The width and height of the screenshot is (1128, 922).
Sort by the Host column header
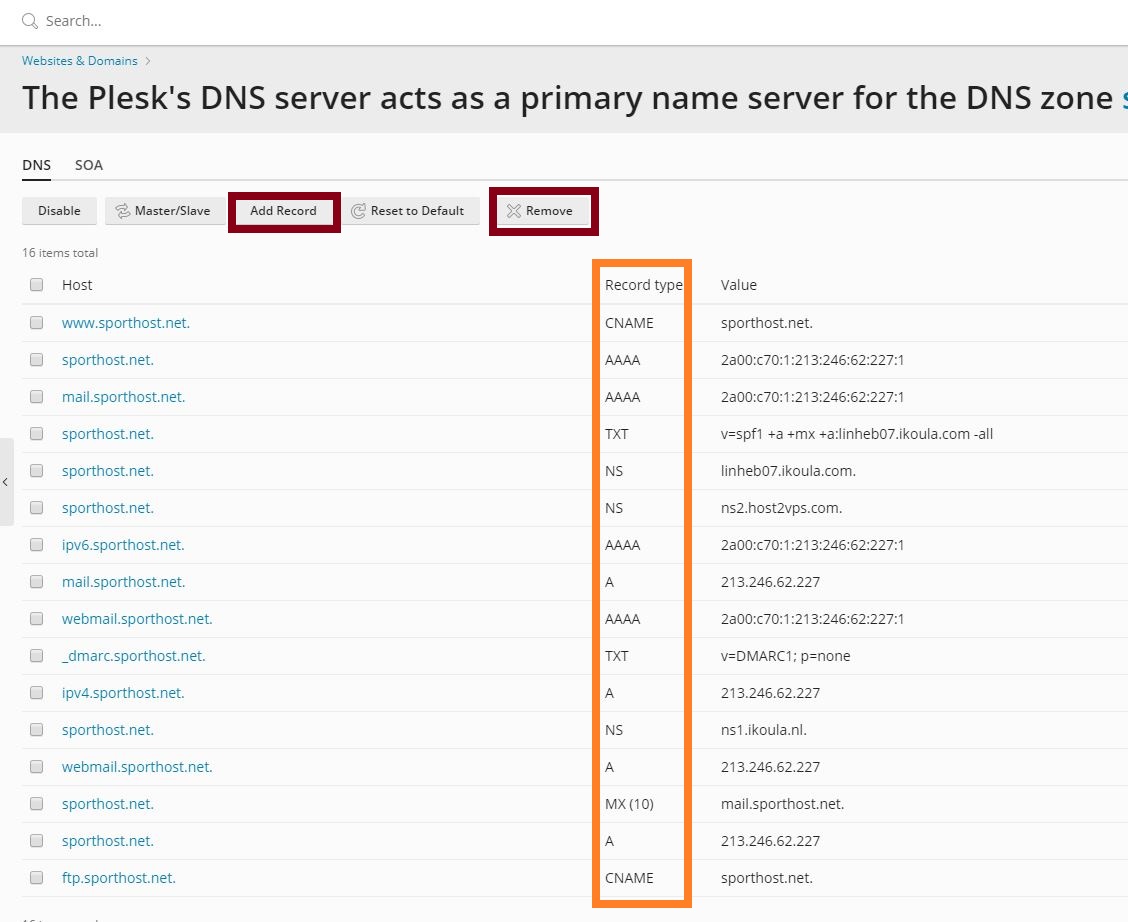pos(77,285)
